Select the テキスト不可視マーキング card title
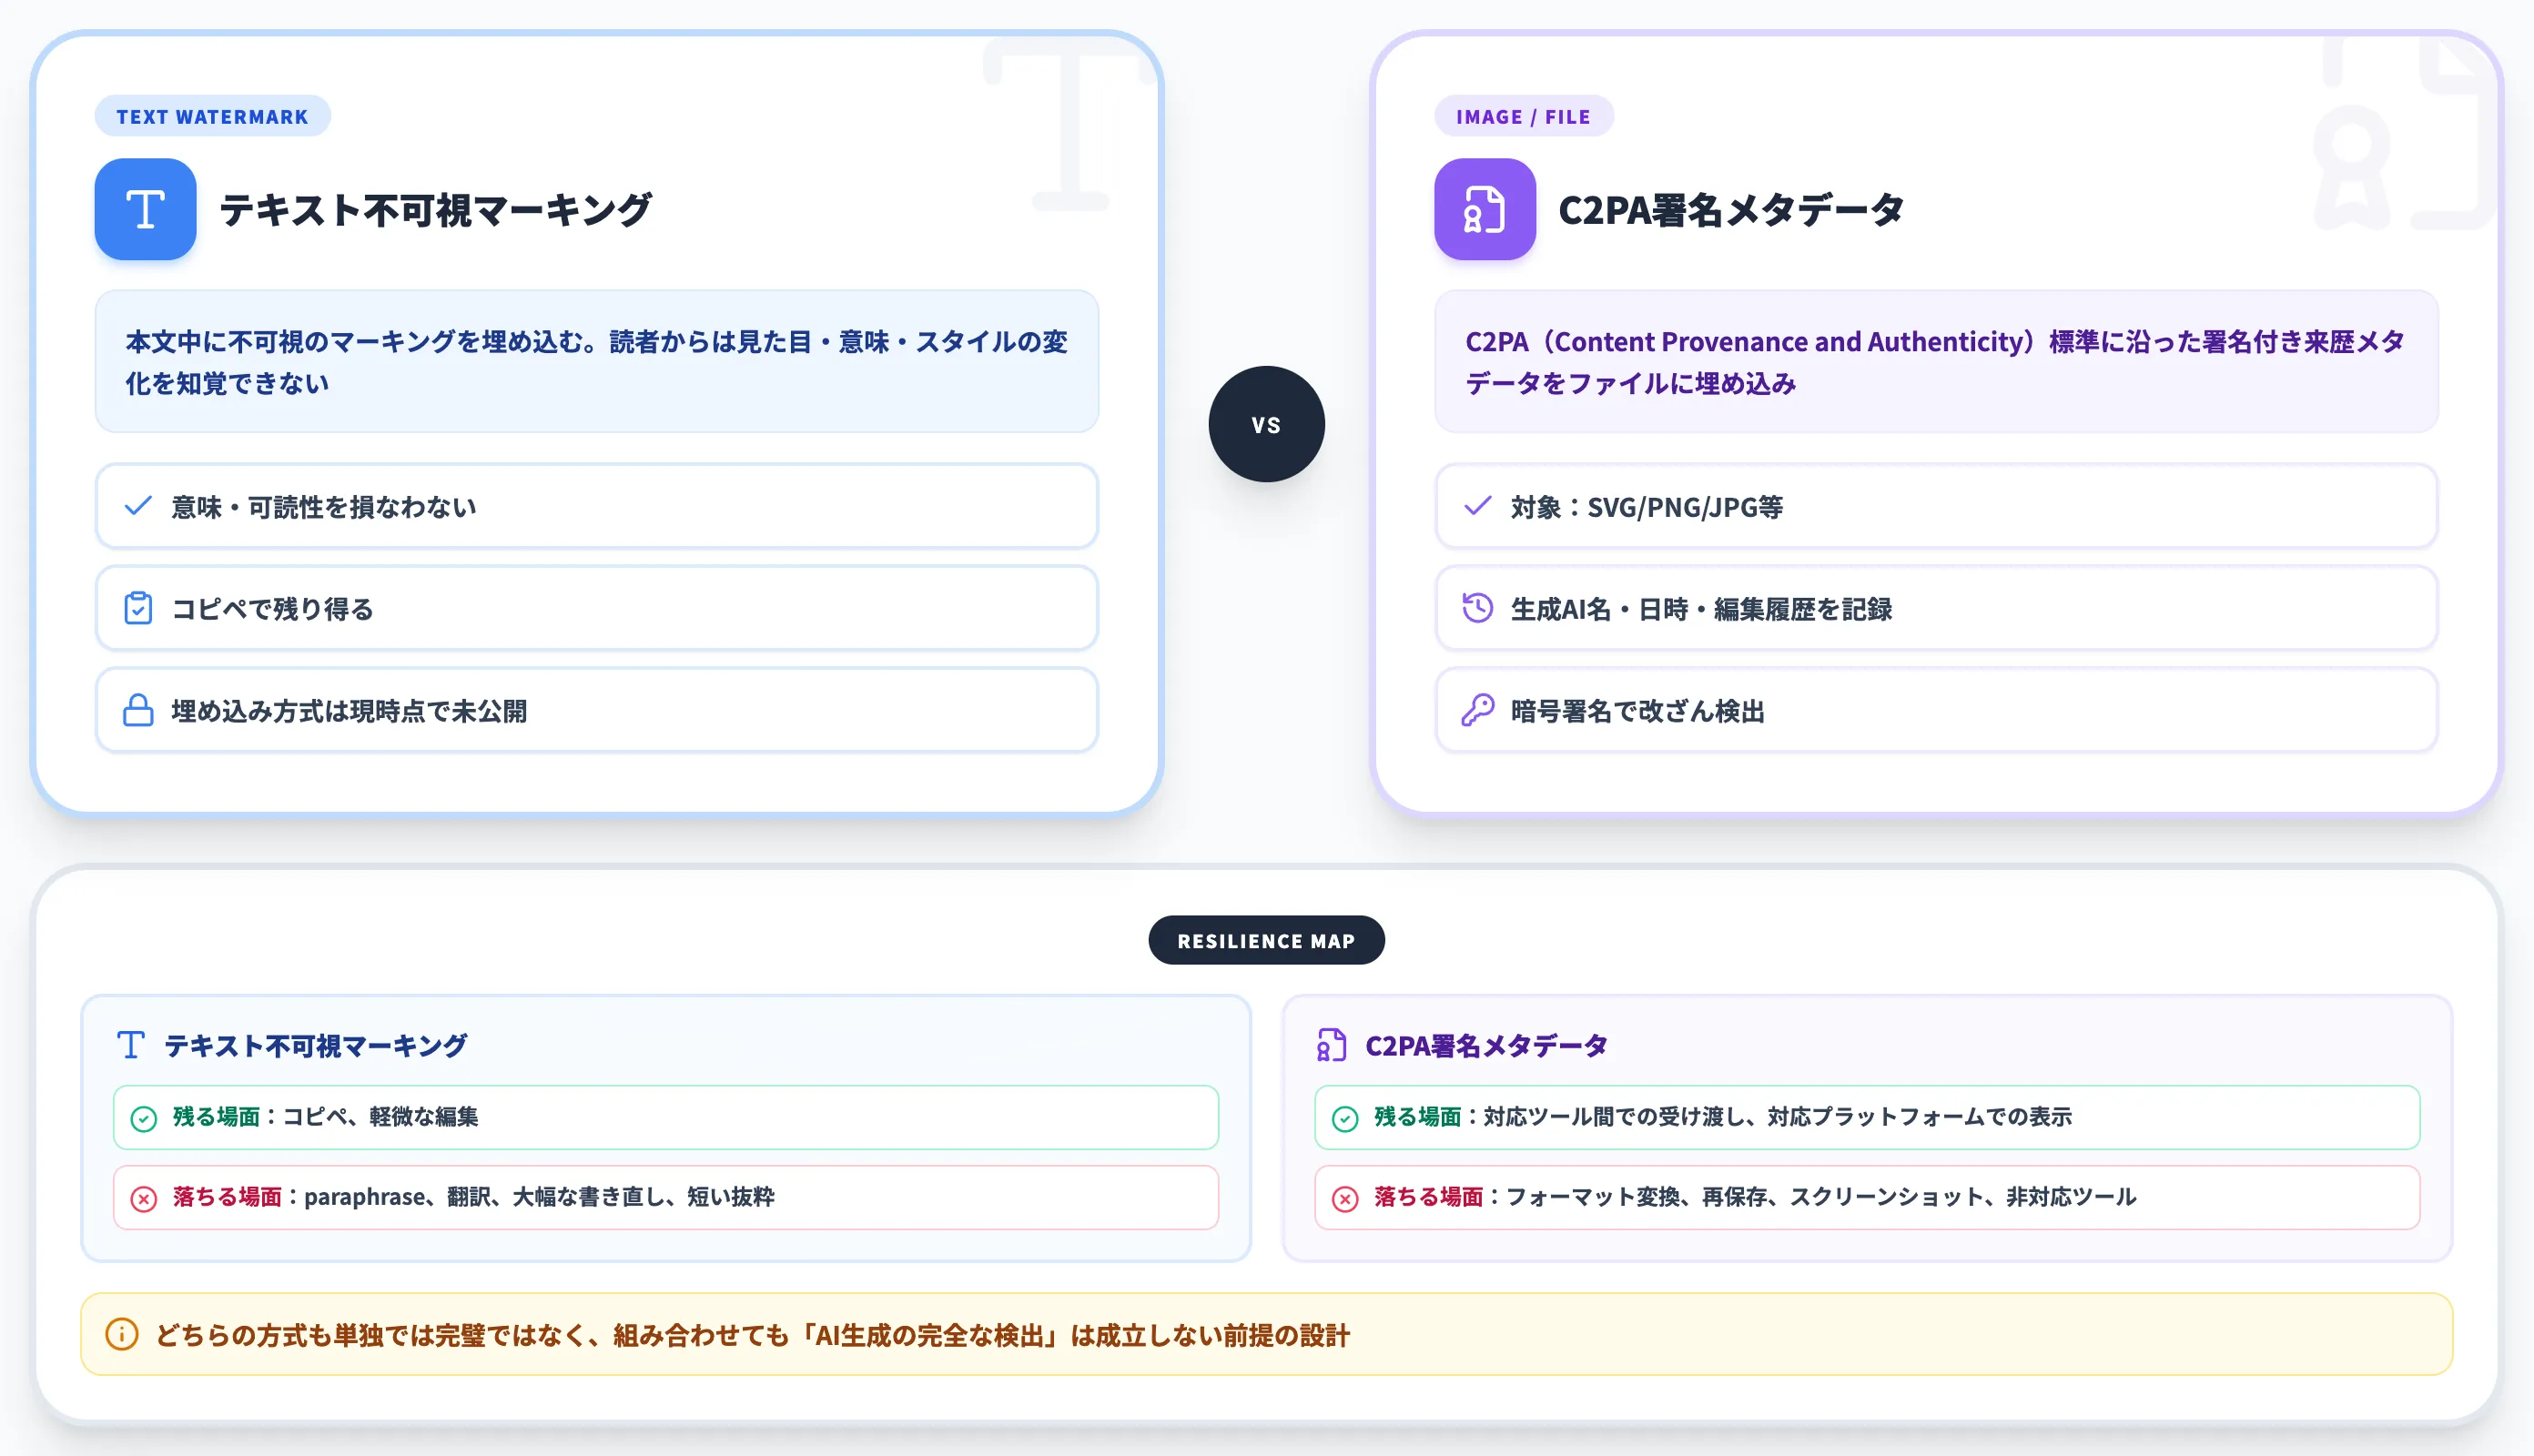Image resolution: width=2534 pixels, height=1456 pixels. click(435, 210)
